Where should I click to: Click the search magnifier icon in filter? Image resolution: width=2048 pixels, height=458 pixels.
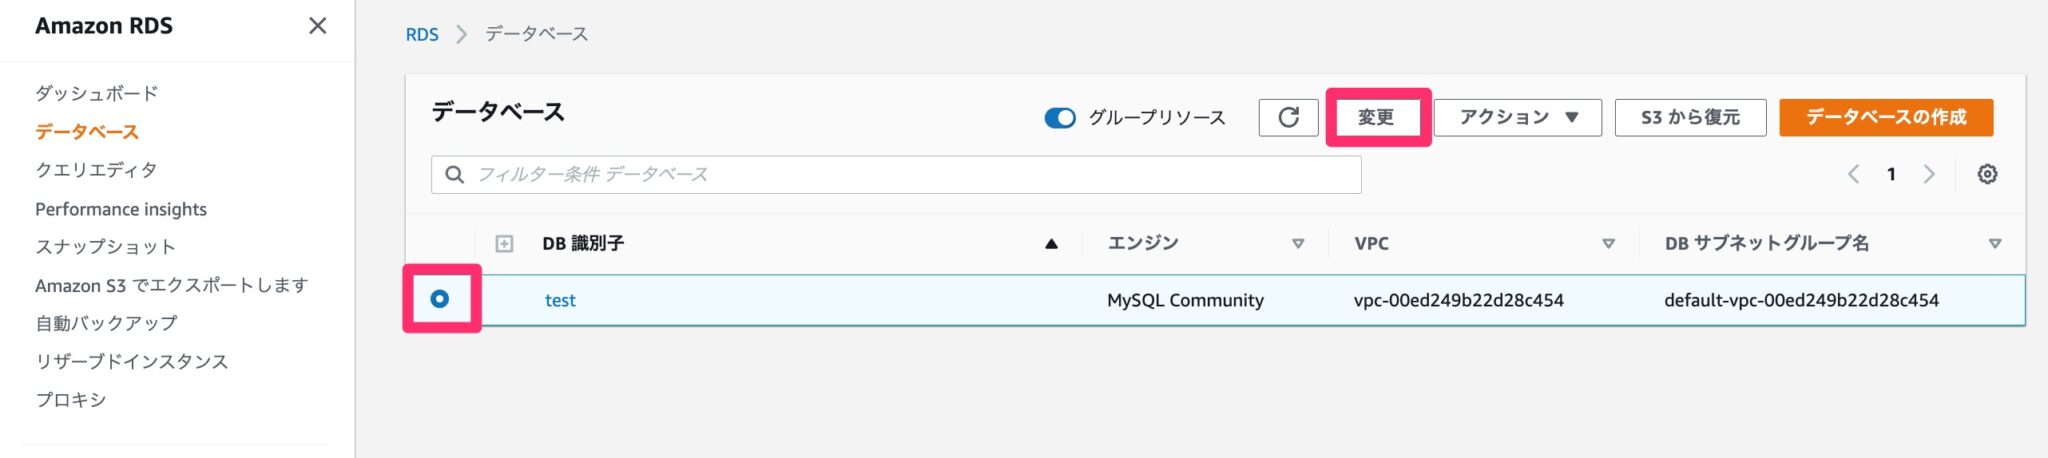point(454,174)
